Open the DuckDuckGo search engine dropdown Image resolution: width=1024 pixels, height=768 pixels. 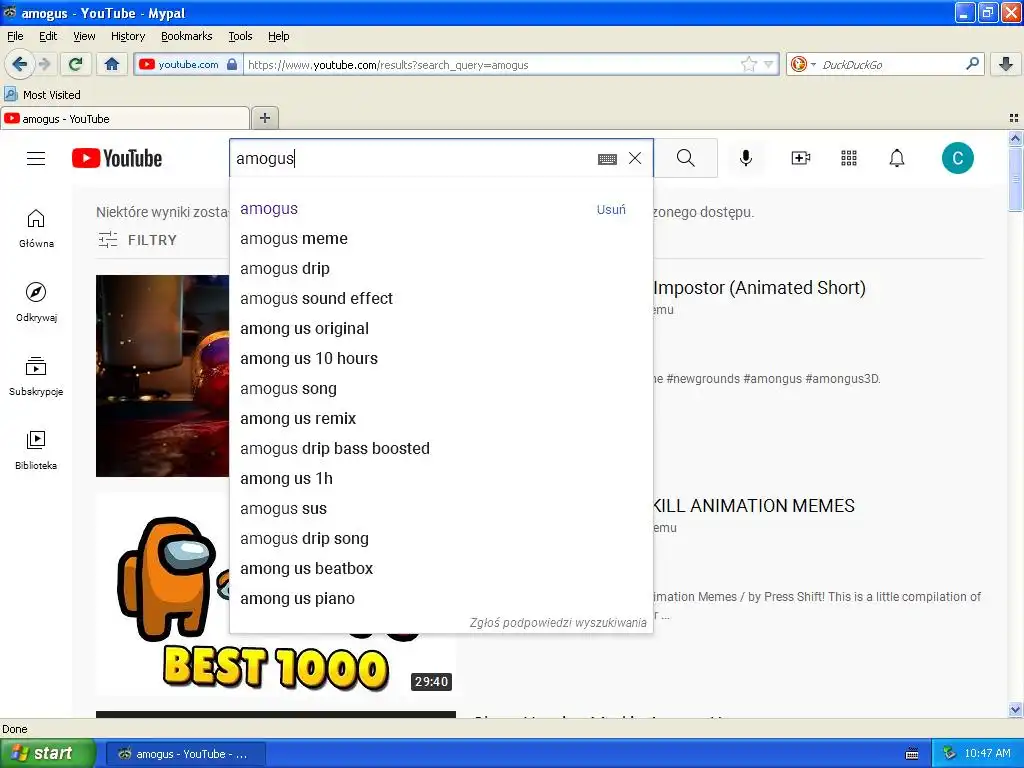click(x=803, y=64)
